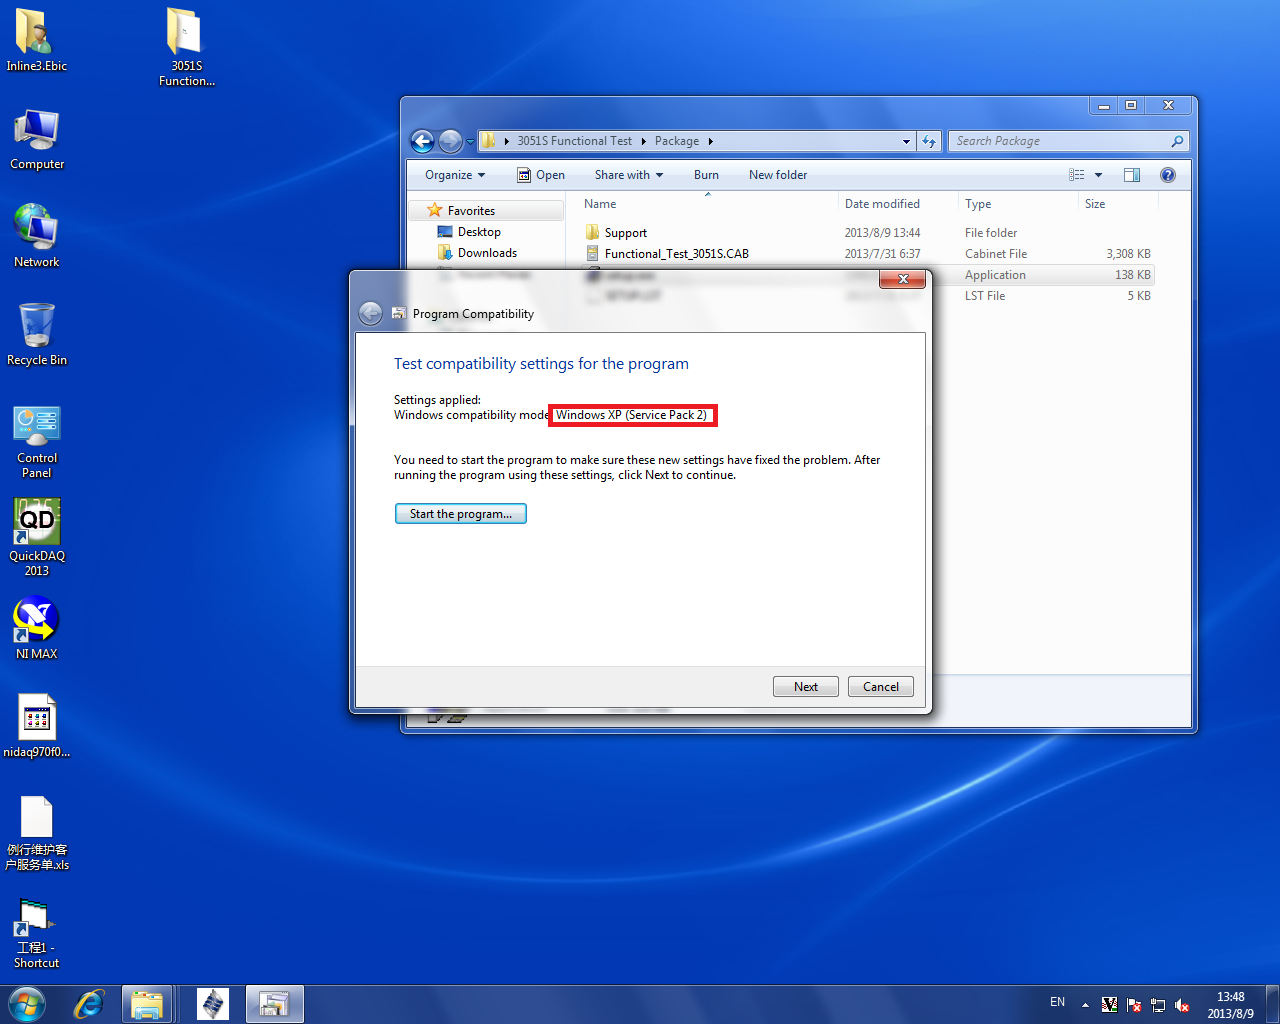
Task: Launch QuickDAQ 2013 shortcut
Action: click(x=37, y=537)
